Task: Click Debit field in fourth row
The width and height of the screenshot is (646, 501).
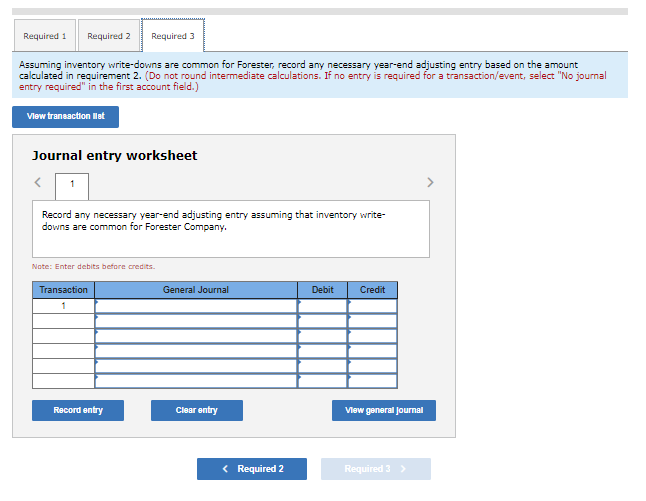Action: pos(323,351)
